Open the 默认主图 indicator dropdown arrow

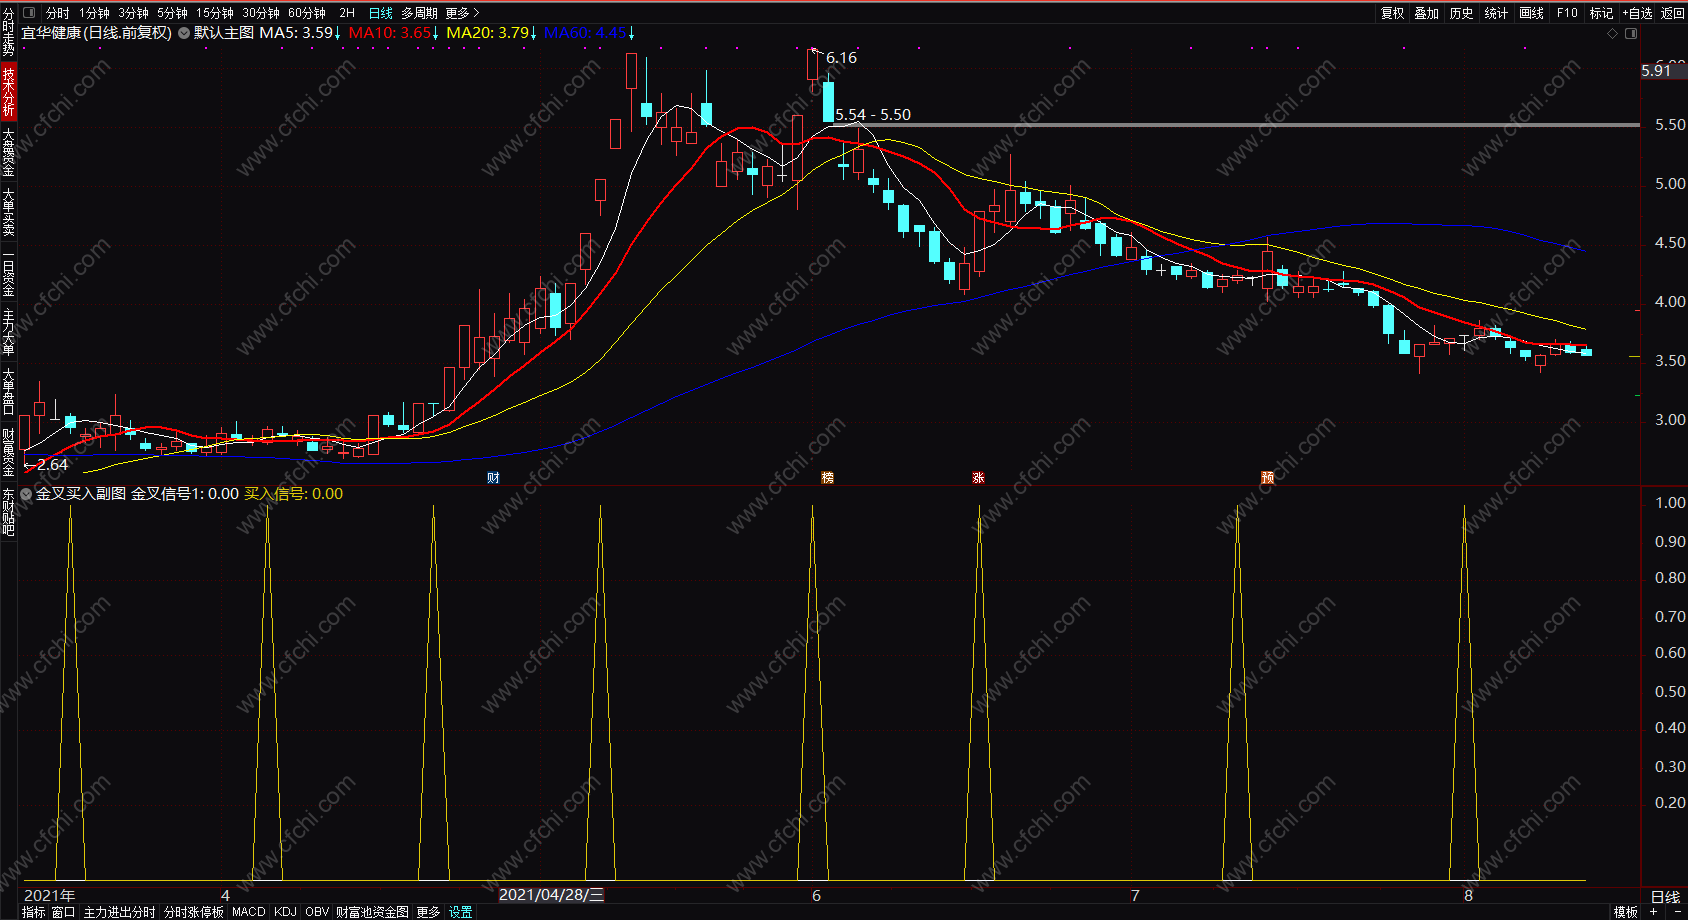click(184, 33)
